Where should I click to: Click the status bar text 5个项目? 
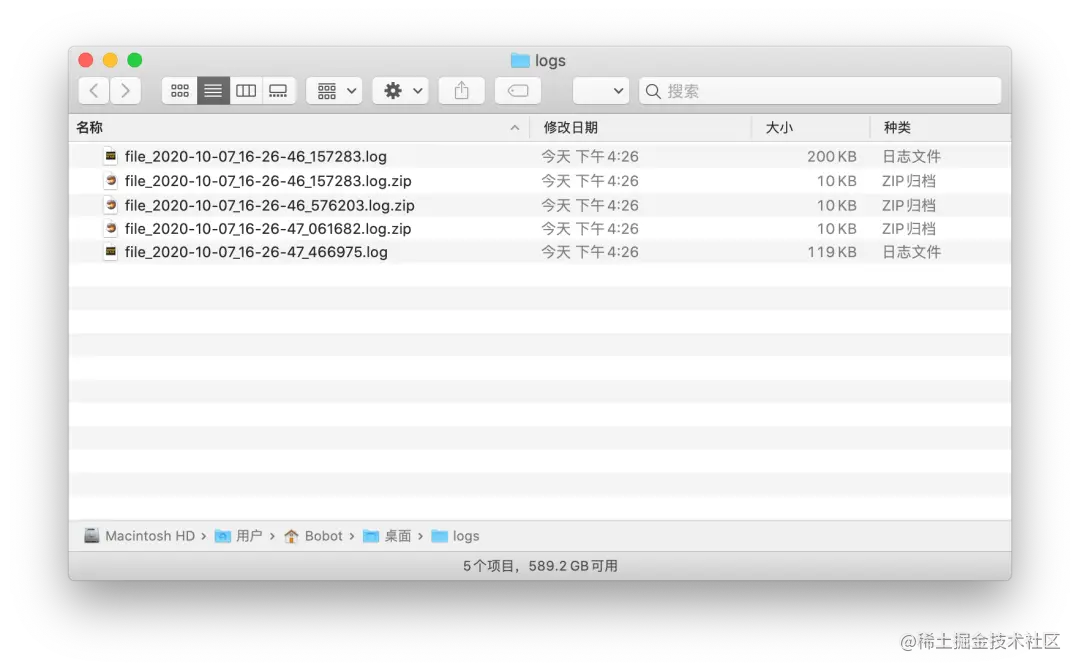coord(488,566)
